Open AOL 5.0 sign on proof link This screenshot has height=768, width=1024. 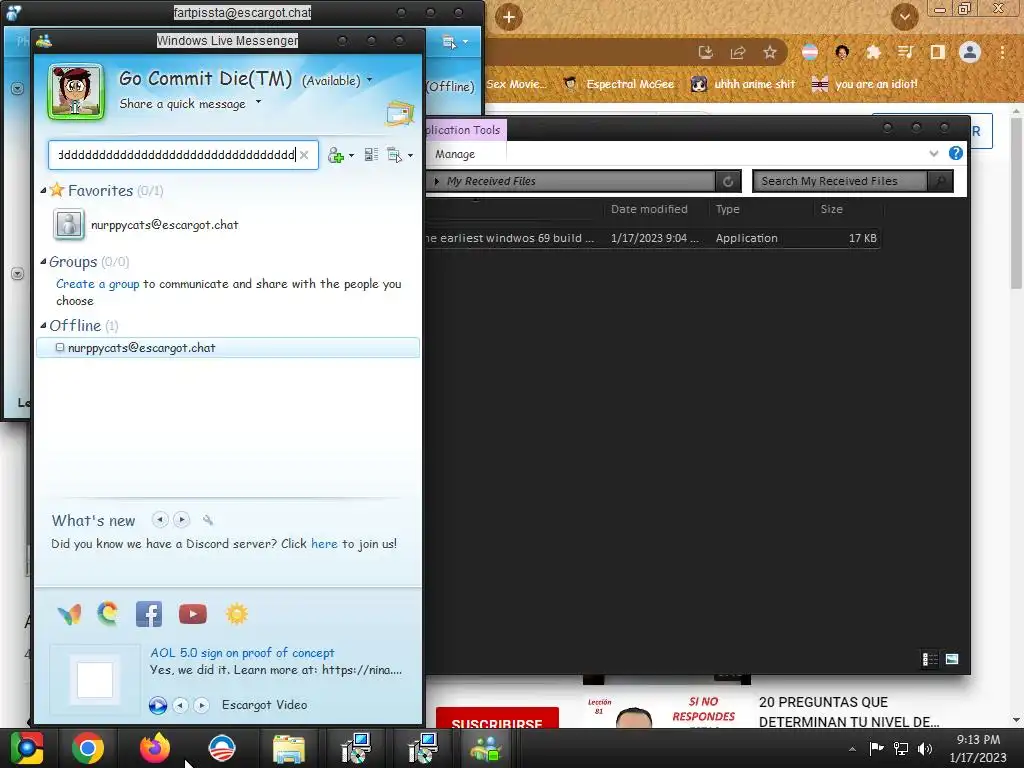pos(242,652)
